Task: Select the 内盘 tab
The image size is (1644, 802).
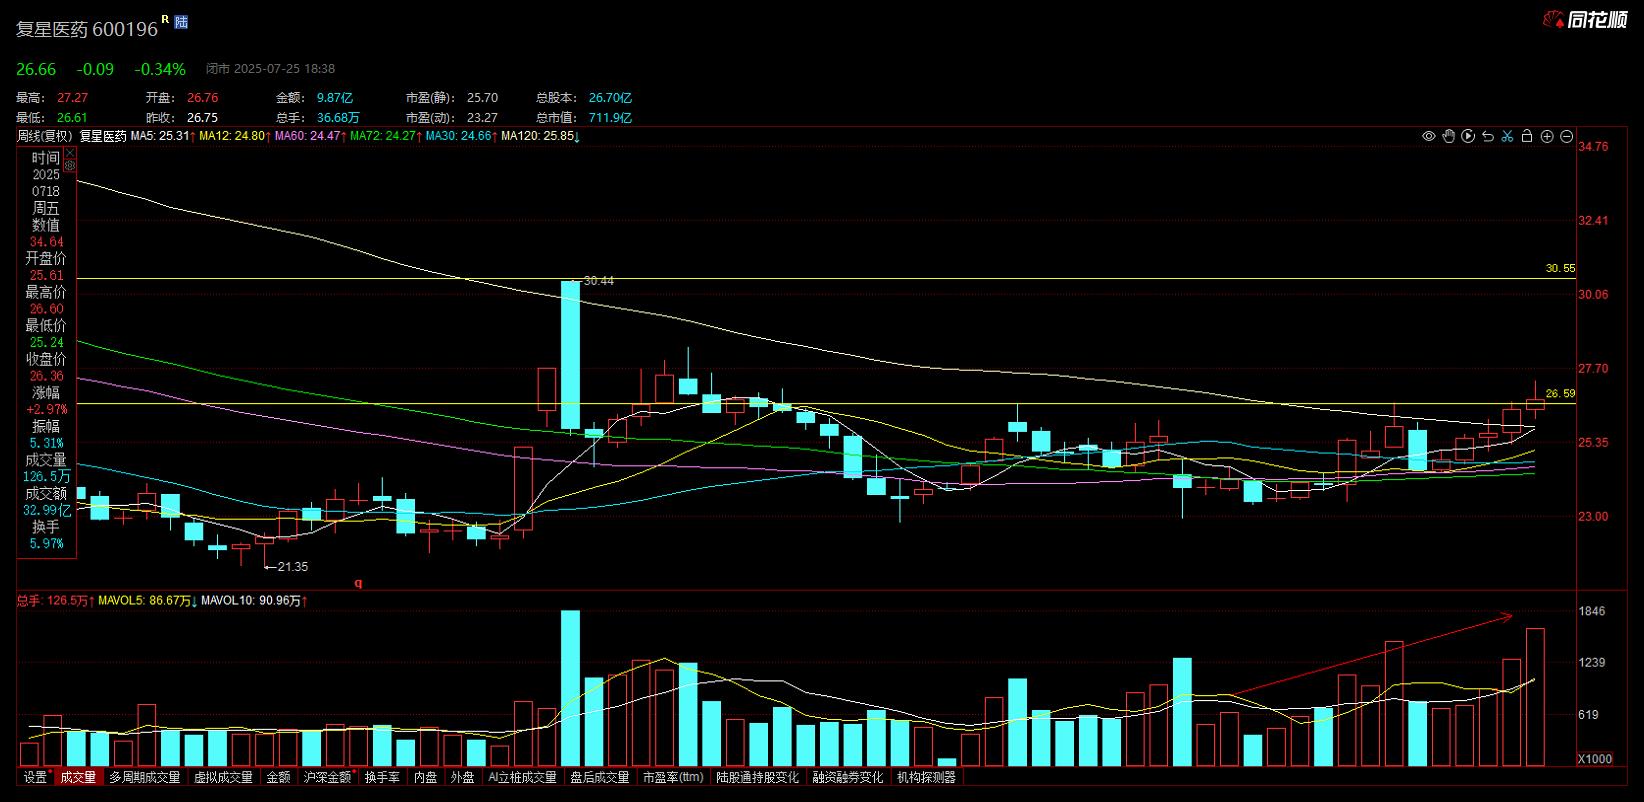Action: [426, 777]
